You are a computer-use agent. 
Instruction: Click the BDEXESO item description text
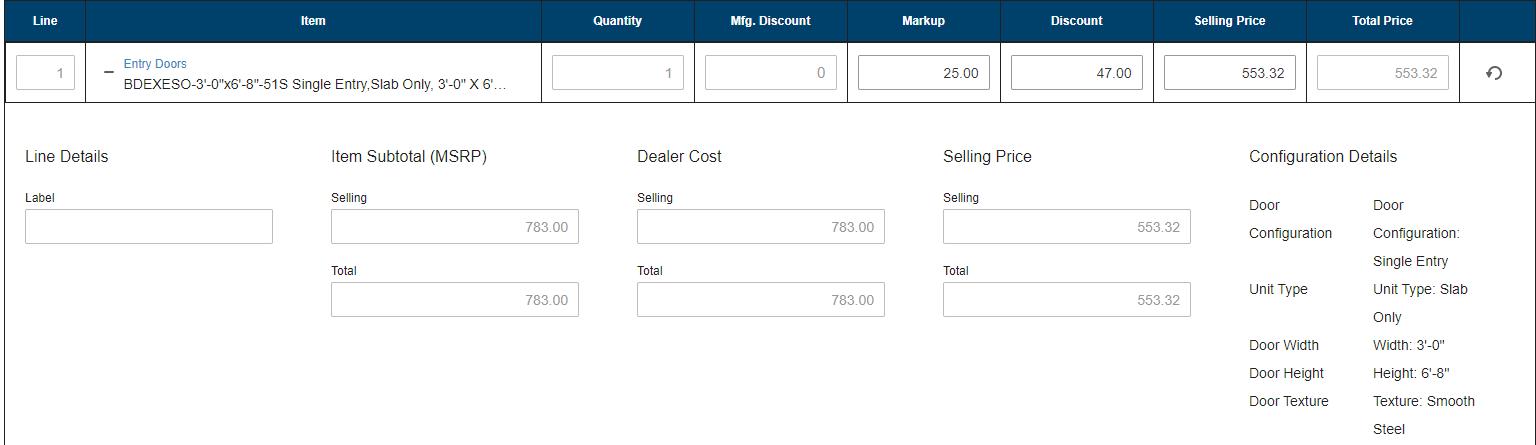point(315,84)
